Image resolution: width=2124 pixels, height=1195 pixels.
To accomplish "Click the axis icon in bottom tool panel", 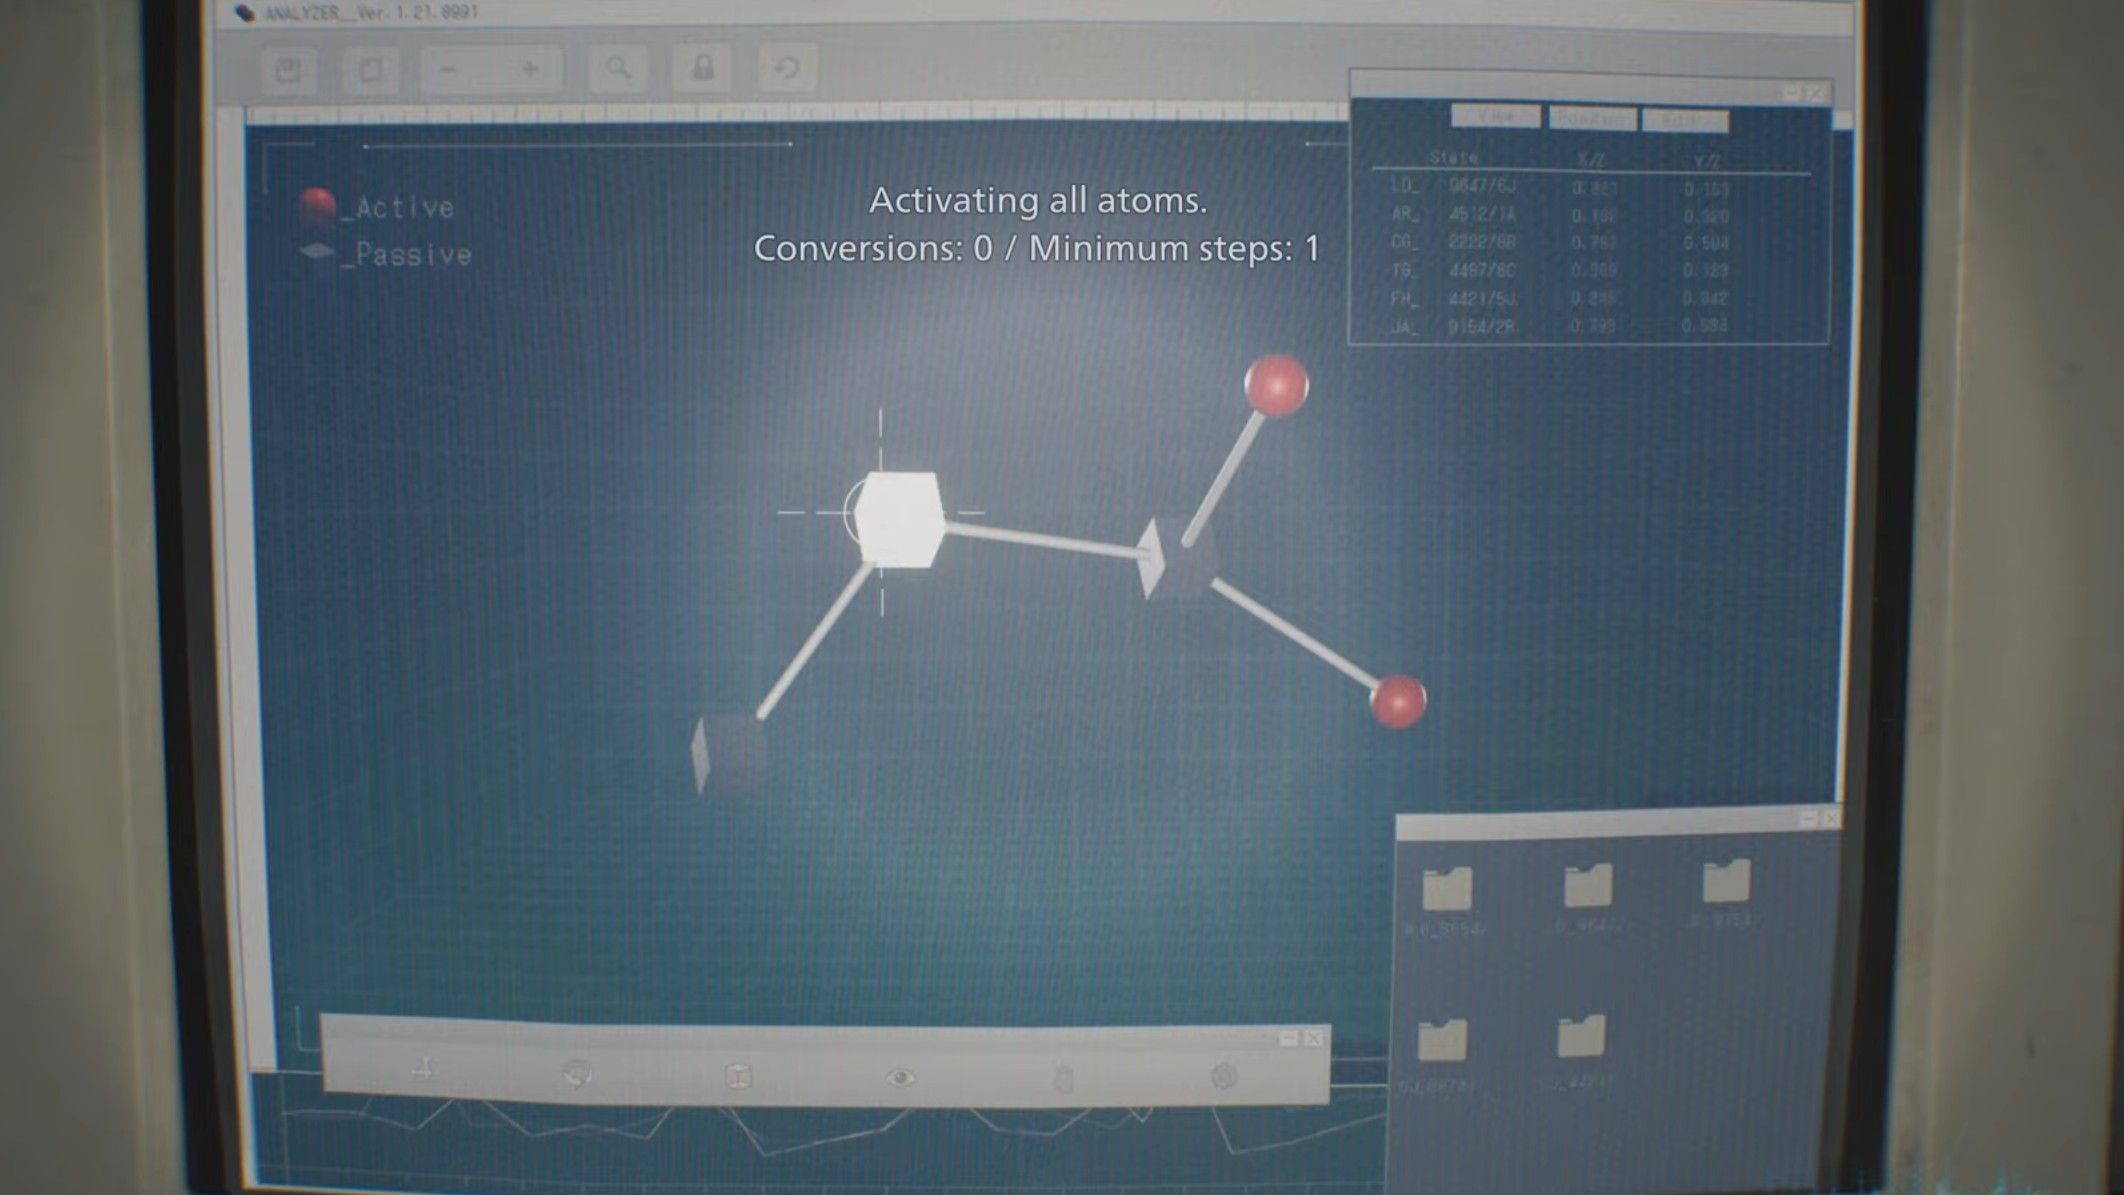I will (424, 1069).
